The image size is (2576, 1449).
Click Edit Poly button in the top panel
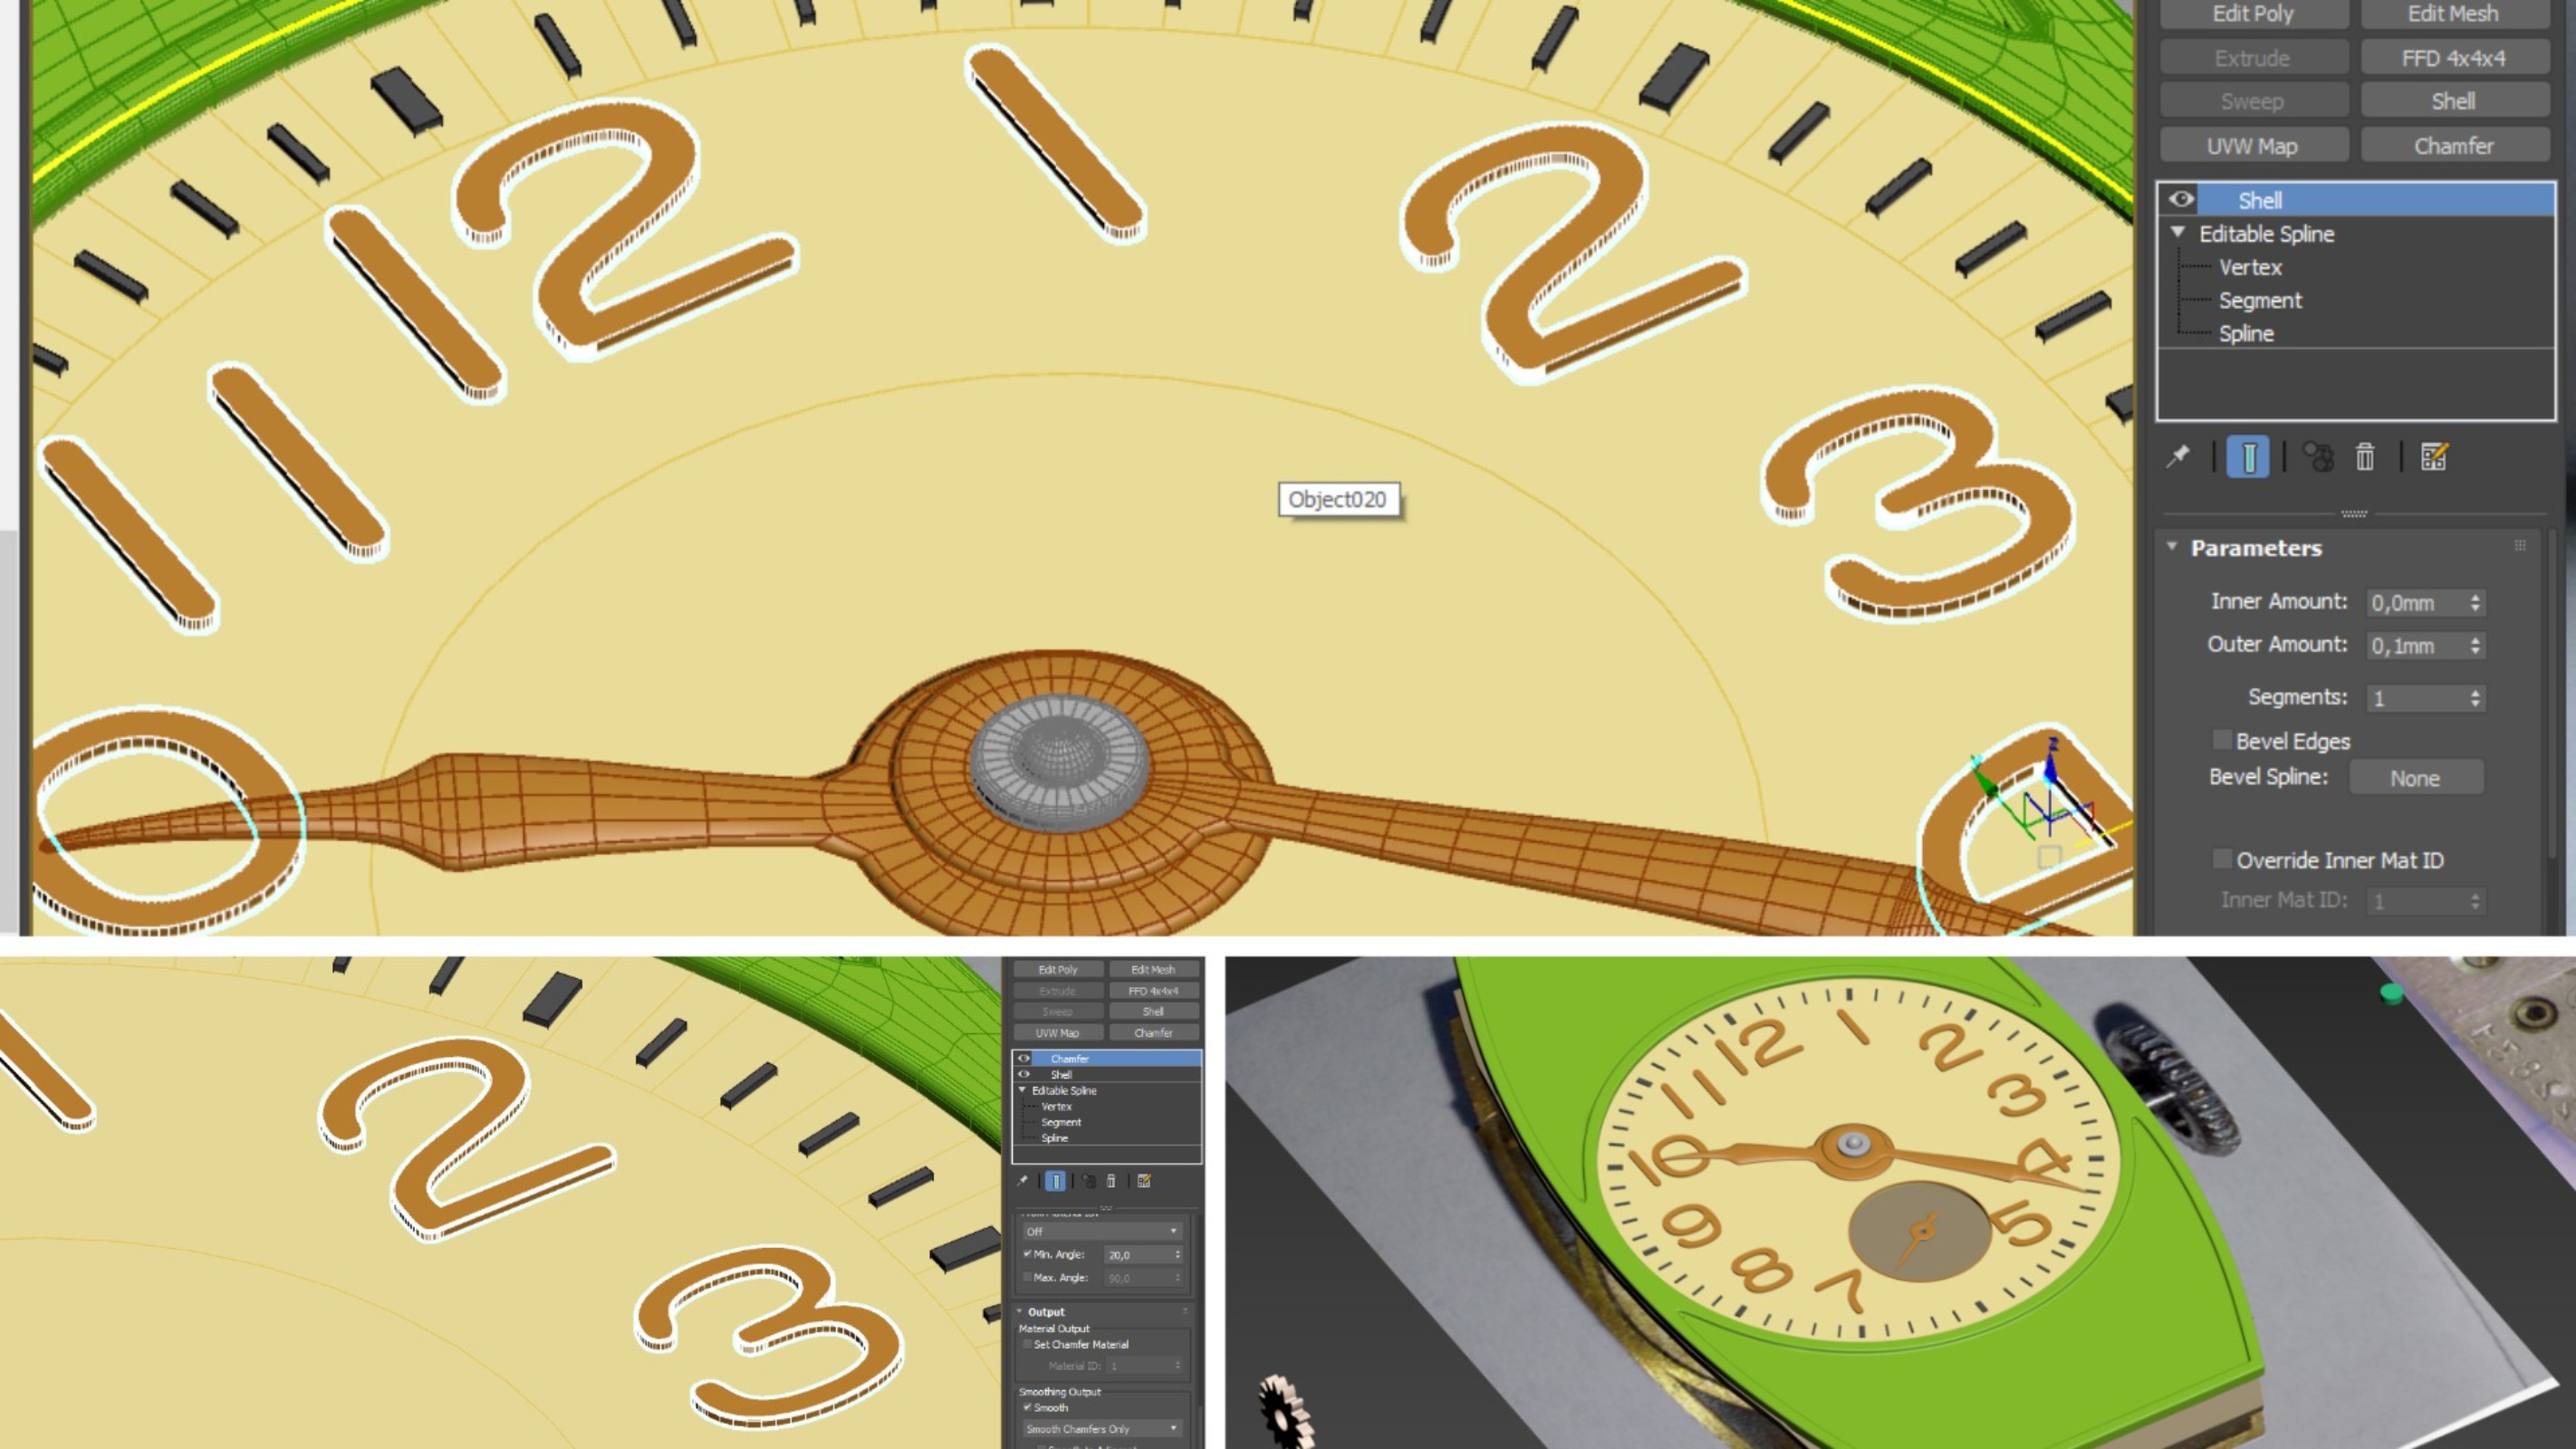tap(2253, 14)
